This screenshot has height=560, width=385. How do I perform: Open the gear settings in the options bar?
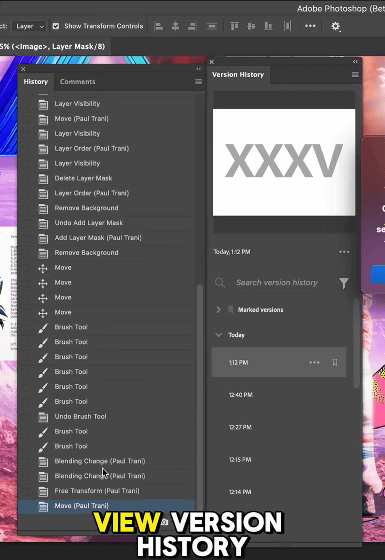[335, 26]
